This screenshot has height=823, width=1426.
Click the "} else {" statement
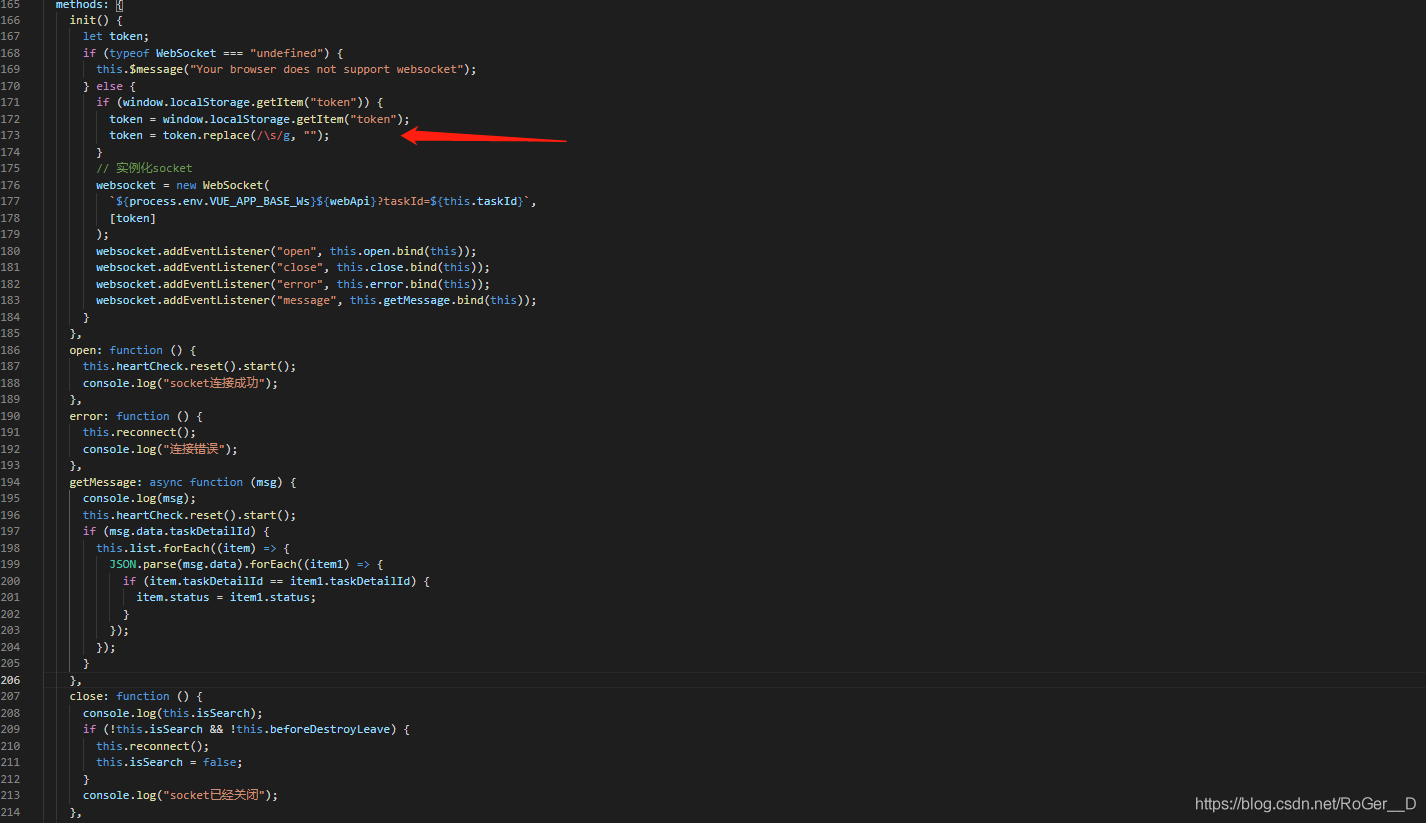tap(110, 86)
